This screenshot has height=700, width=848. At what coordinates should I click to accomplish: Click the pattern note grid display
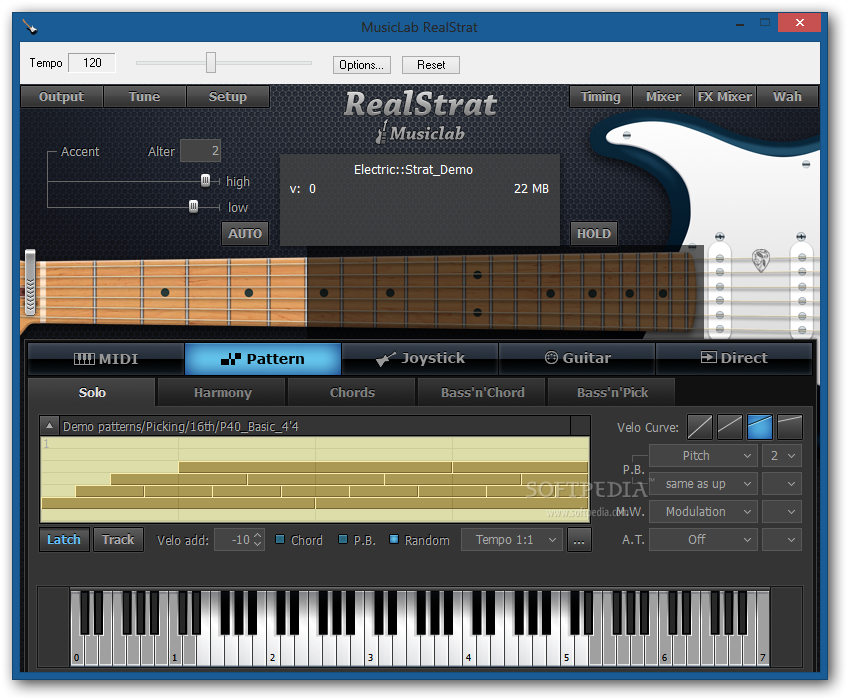[x=315, y=479]
